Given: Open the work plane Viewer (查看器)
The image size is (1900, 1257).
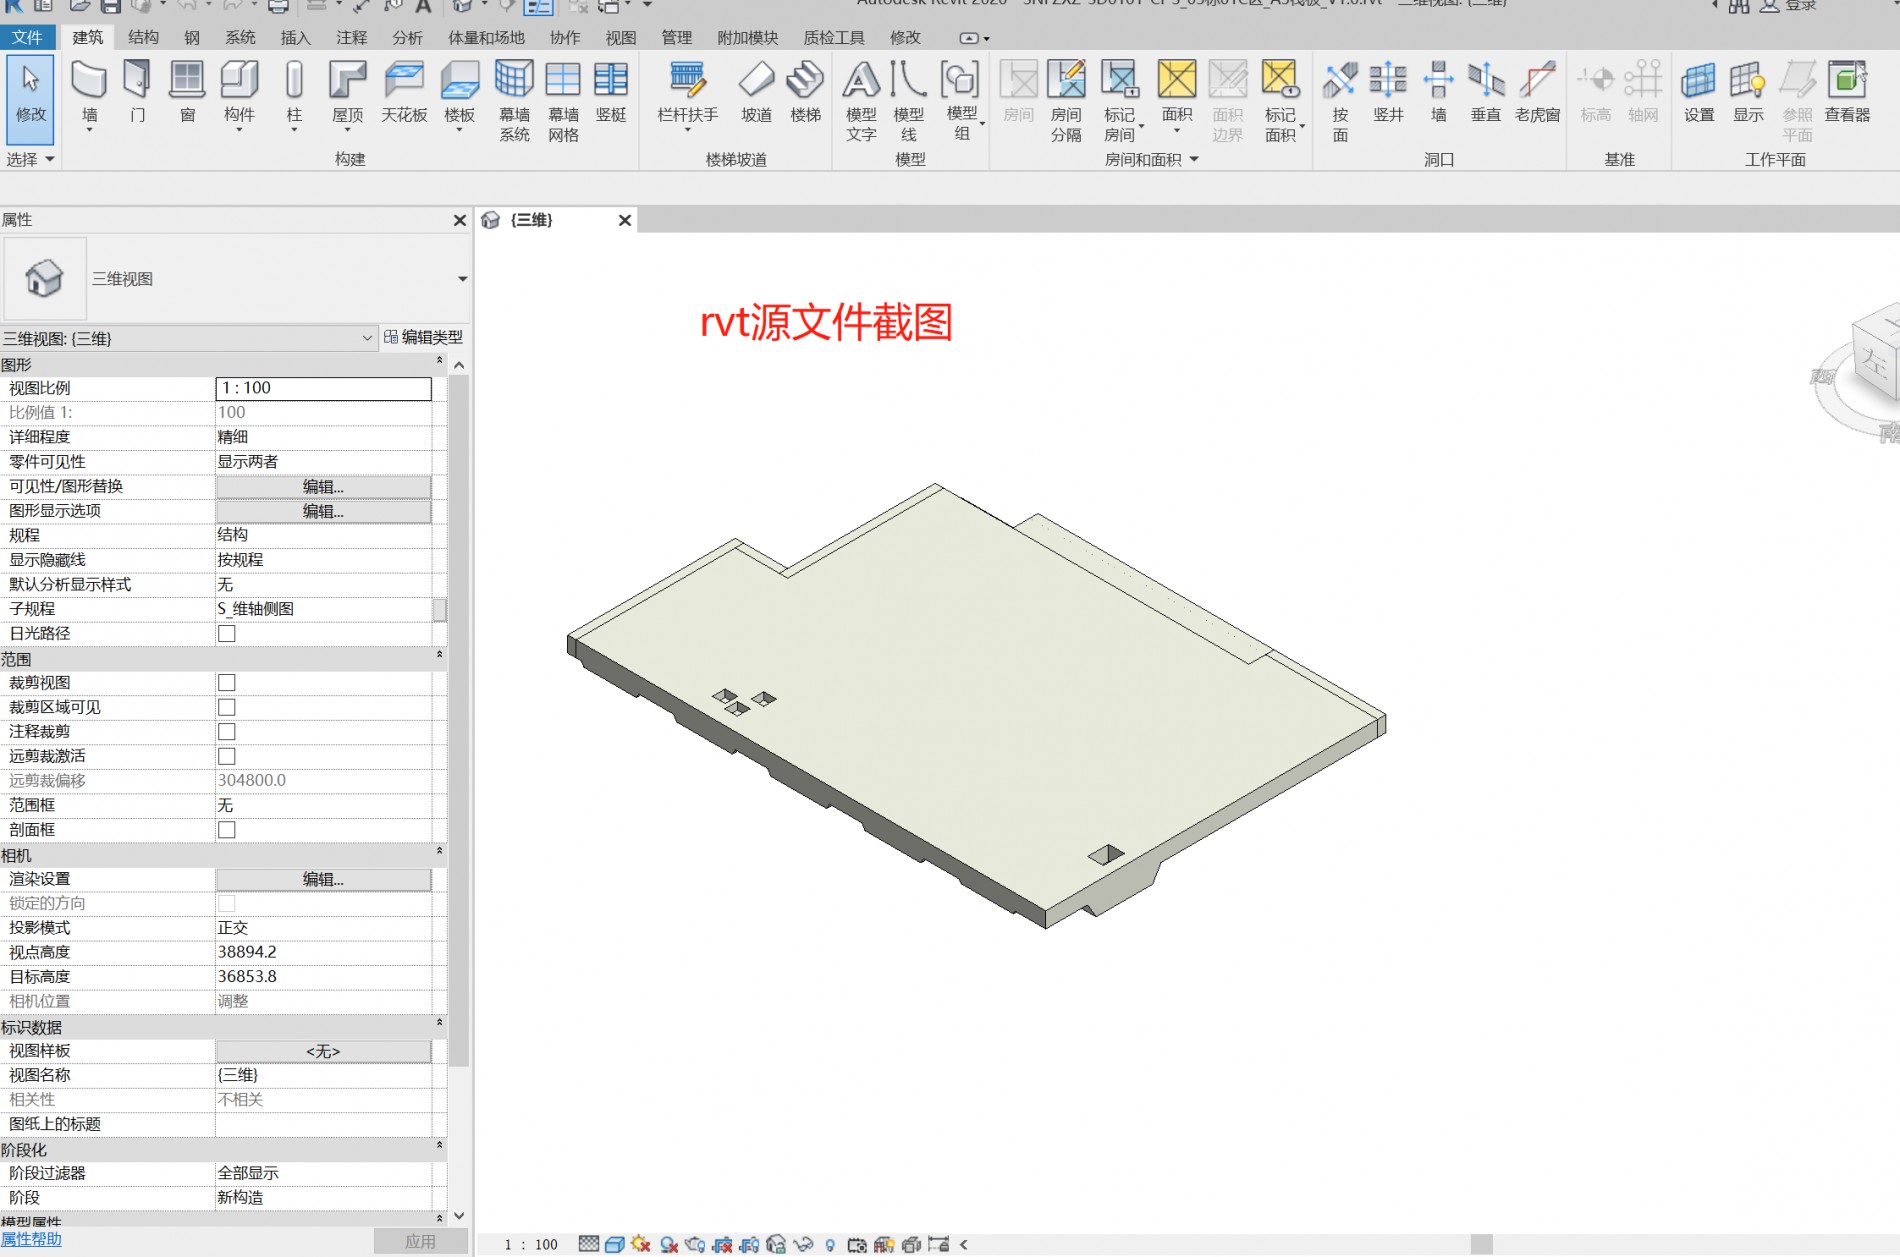Looking at the screenshot, I should tap(1847, 93).
